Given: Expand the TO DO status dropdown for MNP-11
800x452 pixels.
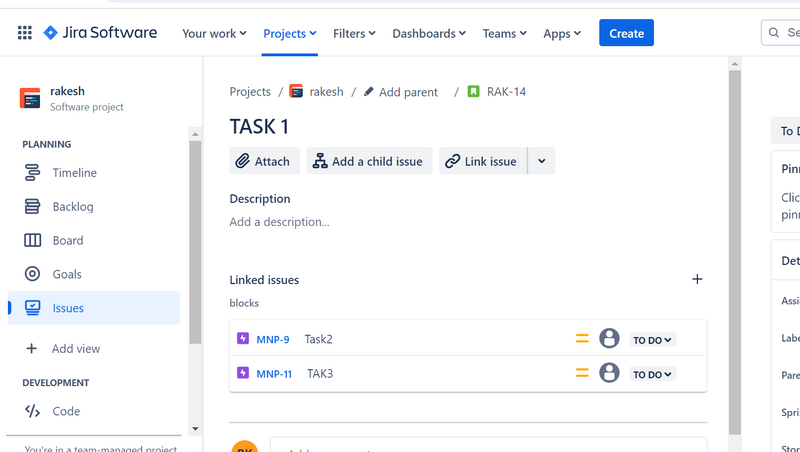Looking at the screenshot, I should coord(653,374).
